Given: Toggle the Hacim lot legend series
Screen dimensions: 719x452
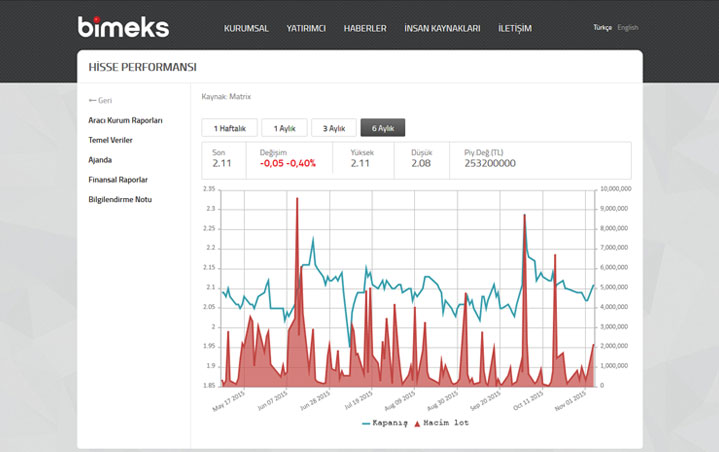Looking at the screenshot, I should point(442,423).
